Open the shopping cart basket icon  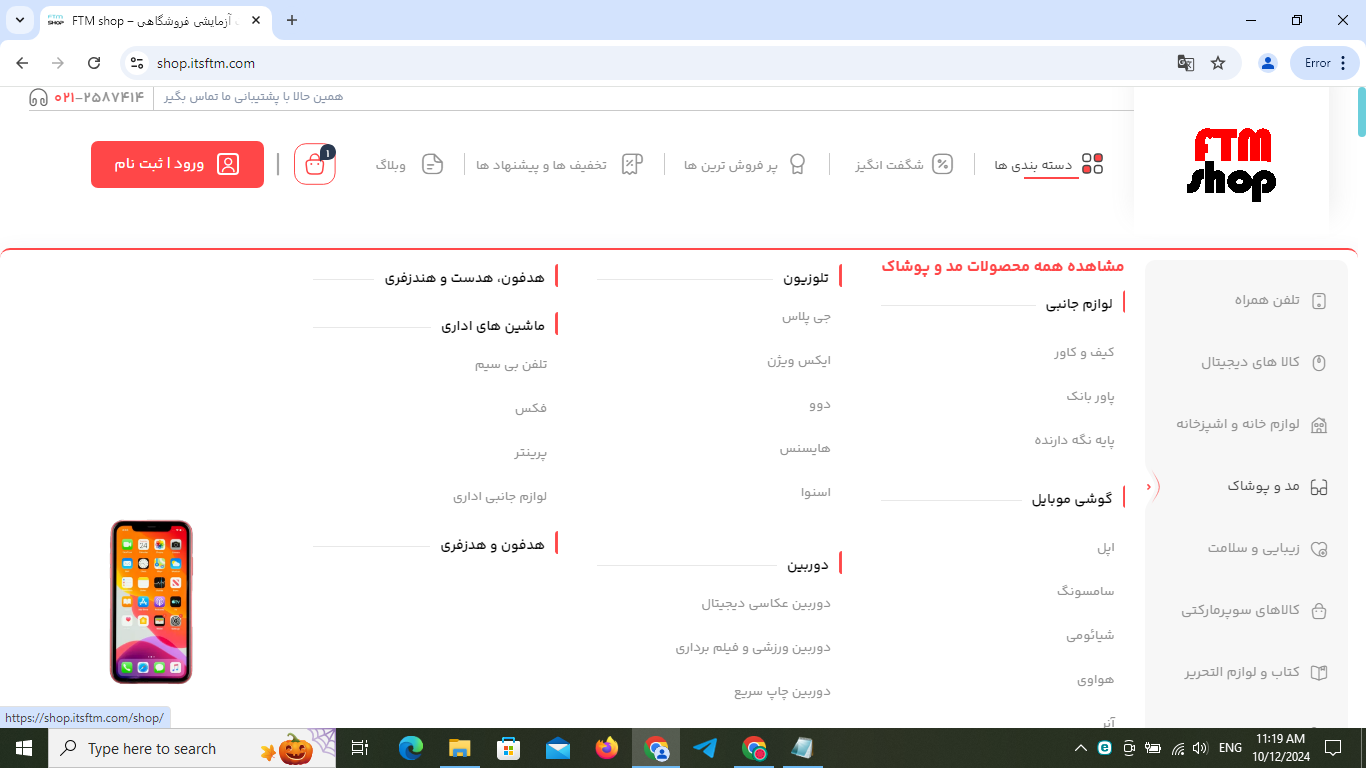pos(315,164)
